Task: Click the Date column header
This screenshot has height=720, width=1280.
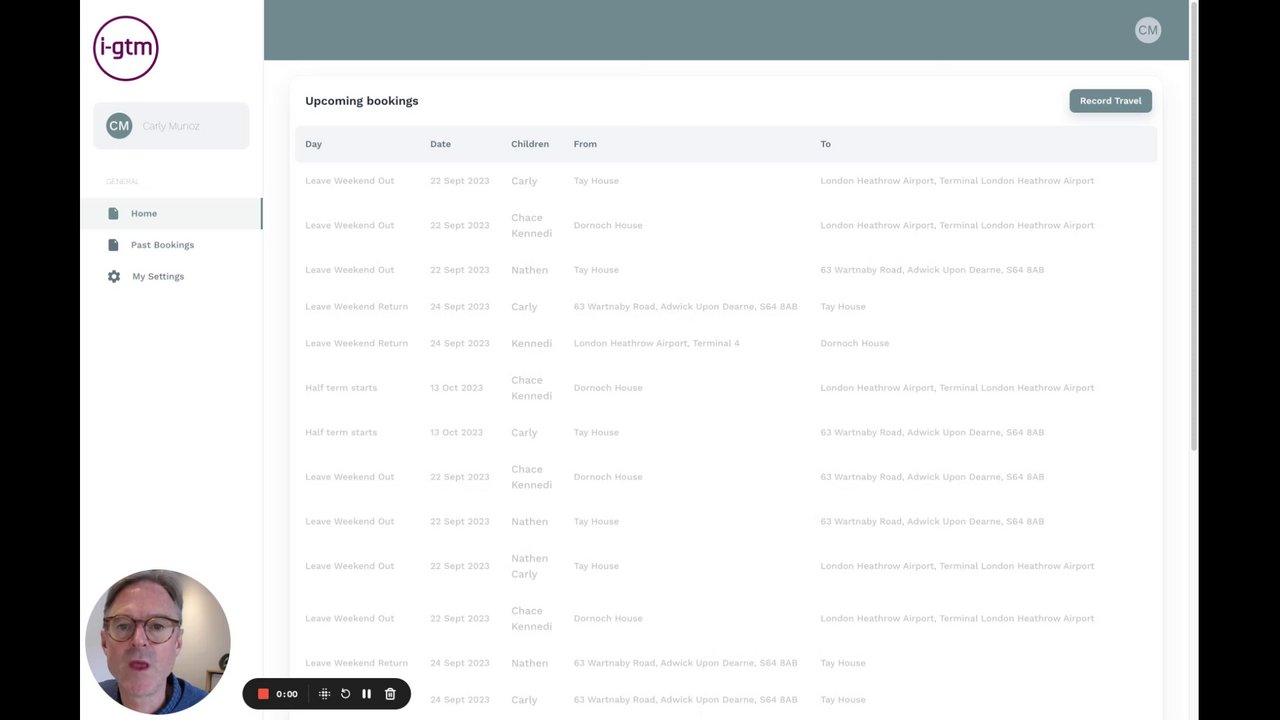Action: pos(440,144)
